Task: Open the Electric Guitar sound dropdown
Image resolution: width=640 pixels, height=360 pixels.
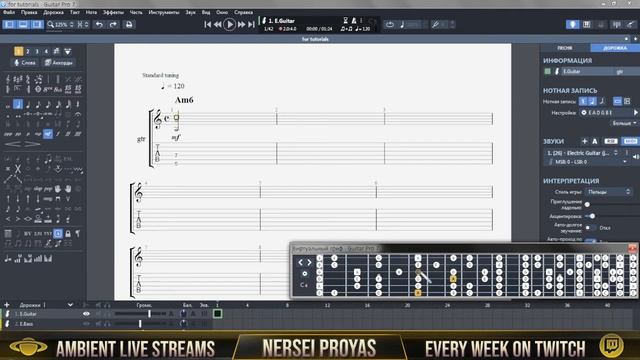Action: (x=583, y=153)
